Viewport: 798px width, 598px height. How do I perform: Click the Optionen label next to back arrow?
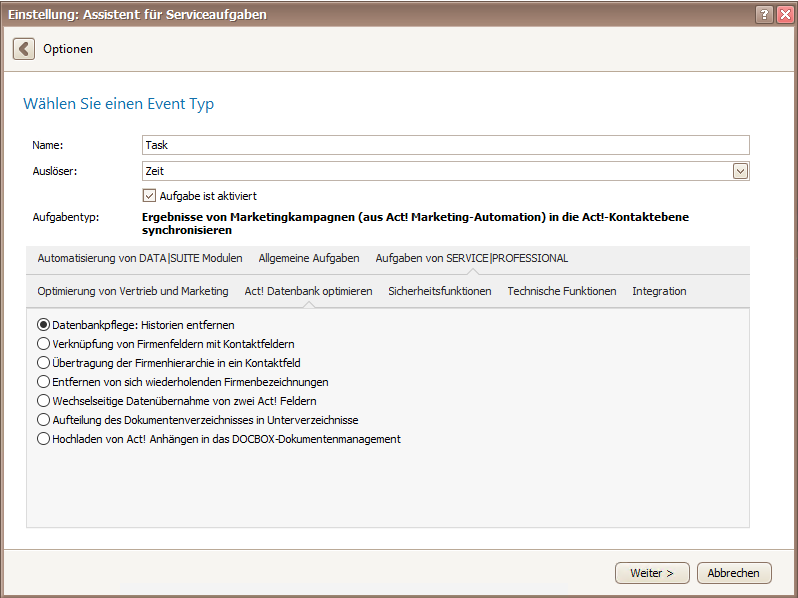pyautogui.click(x=68, y=49)
